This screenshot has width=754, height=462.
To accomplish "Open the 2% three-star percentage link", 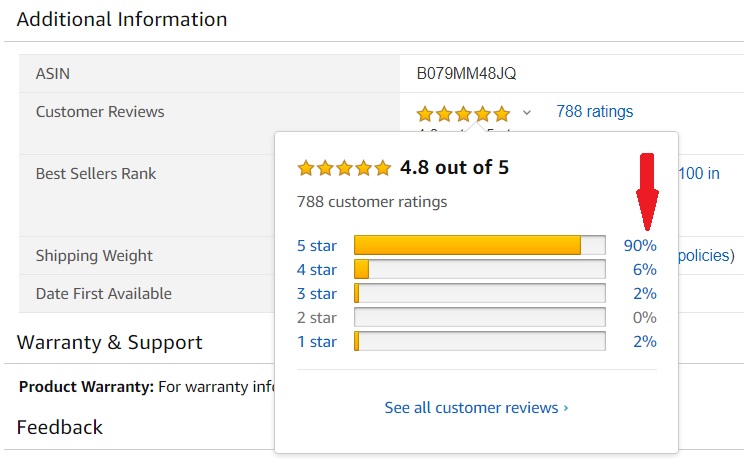I will tap(644, 294).
